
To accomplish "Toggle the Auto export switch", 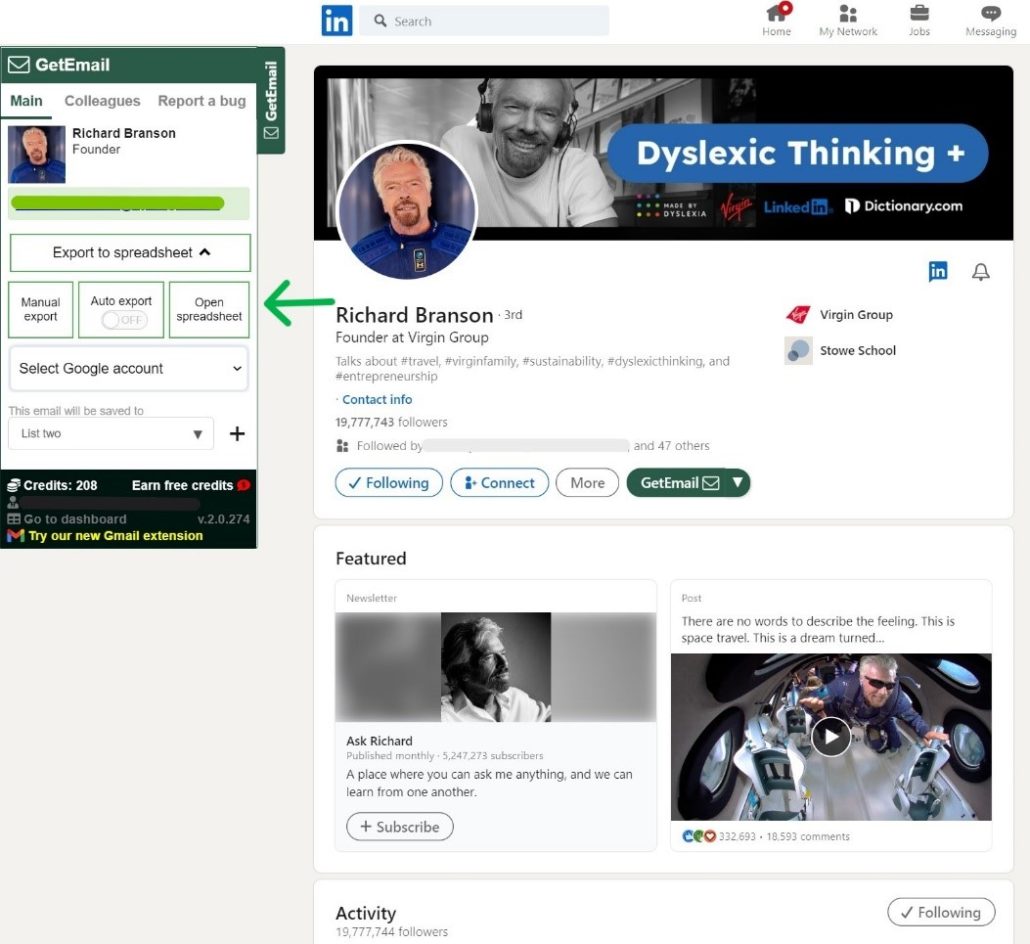I will (124, 320).
